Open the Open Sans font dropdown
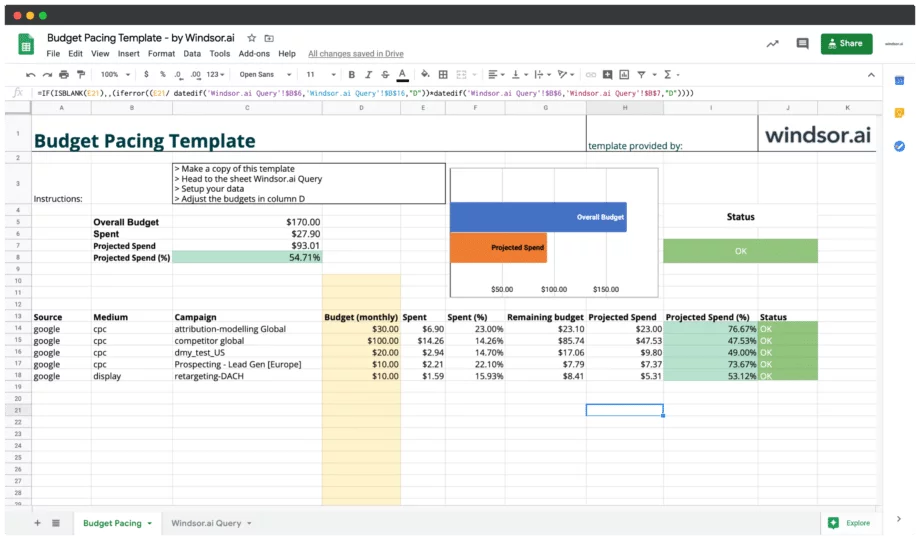 (x=265, y=75)
